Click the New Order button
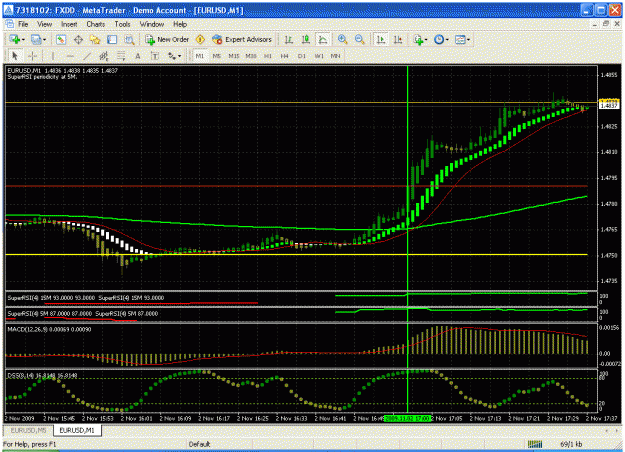Image resolution: width=625 pixels, height=452 pixels. [x=167, y=39]
